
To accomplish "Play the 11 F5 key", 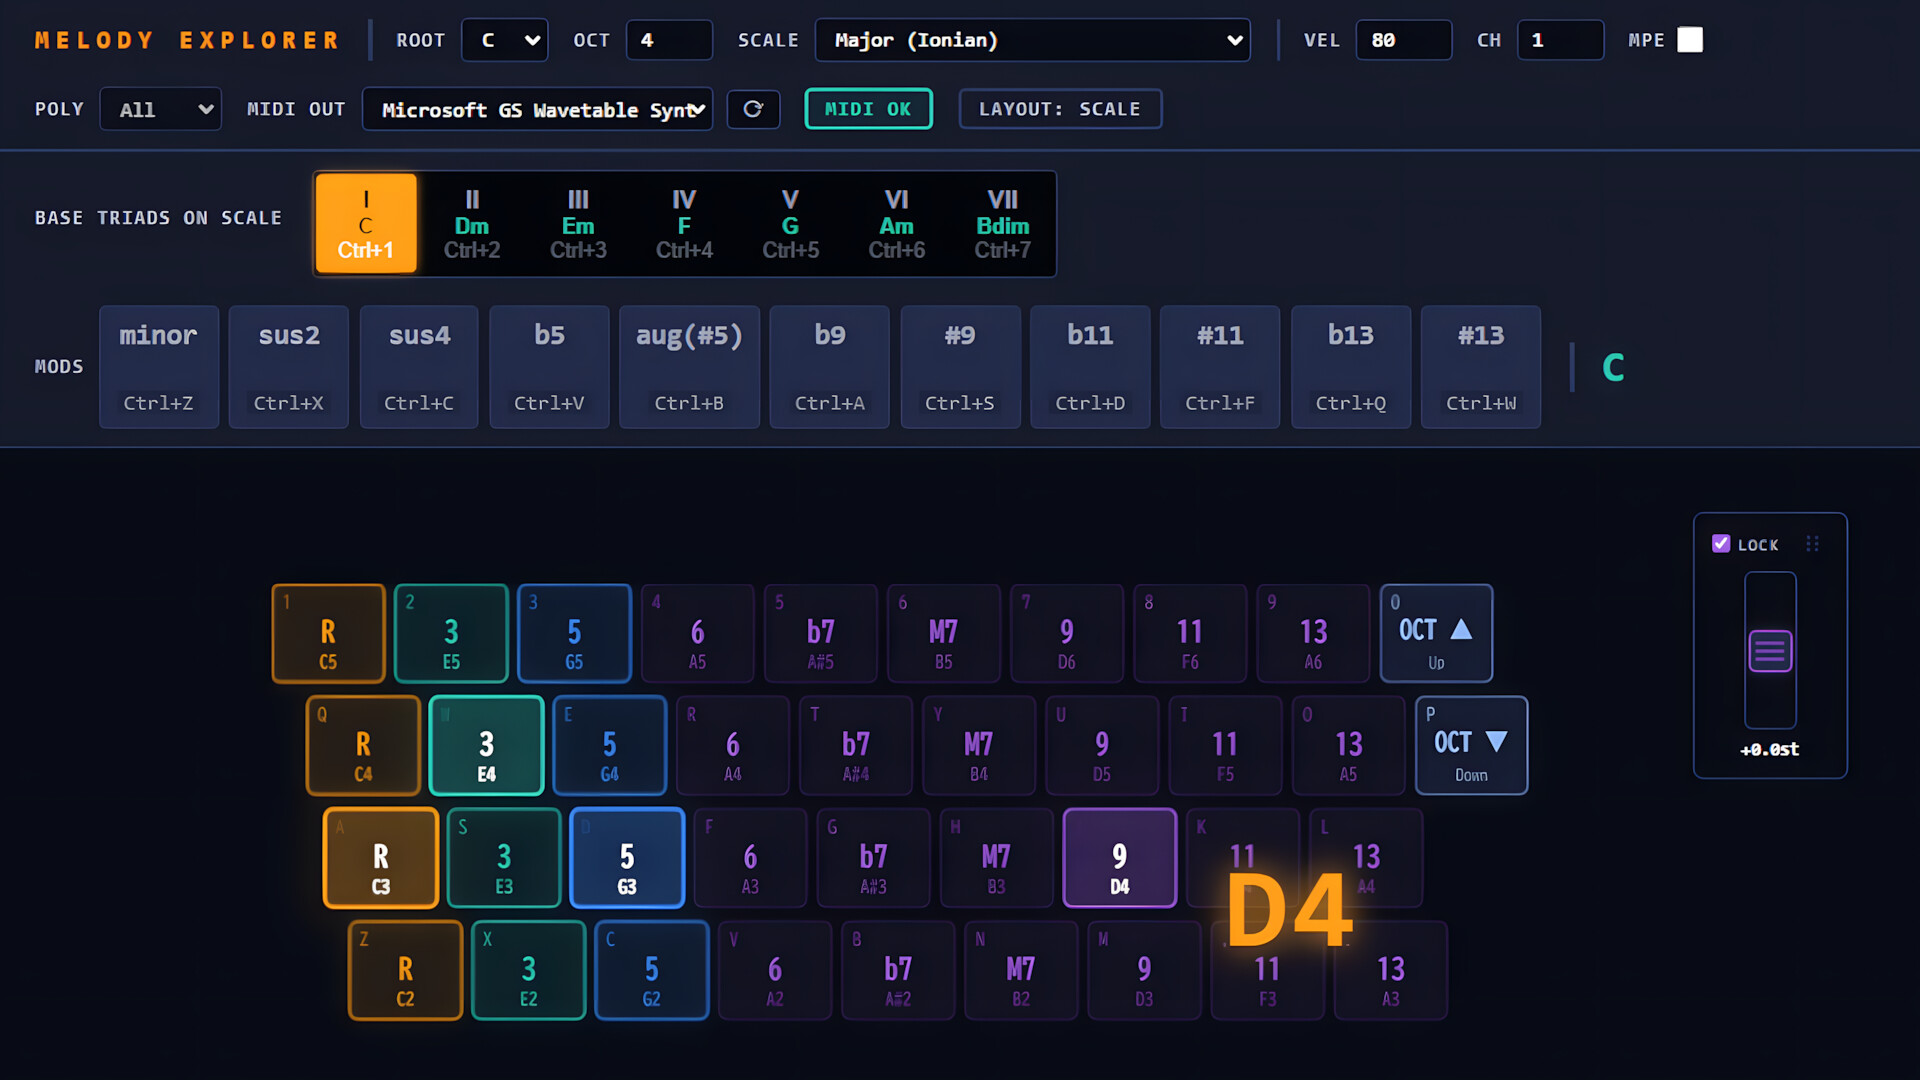I will (1225, 746).
